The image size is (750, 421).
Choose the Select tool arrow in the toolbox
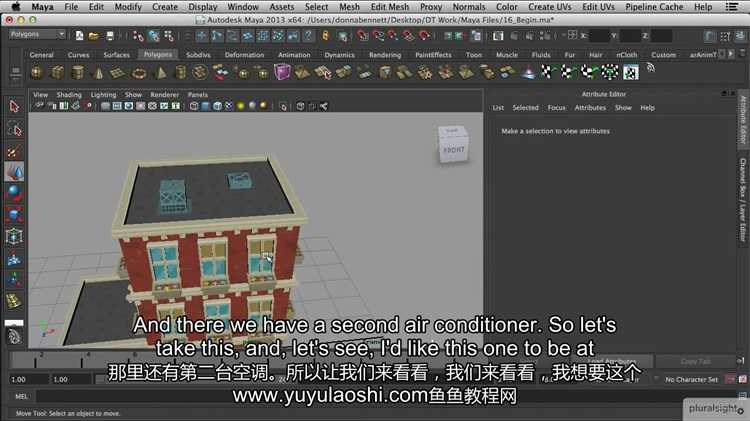coord(14,107)
